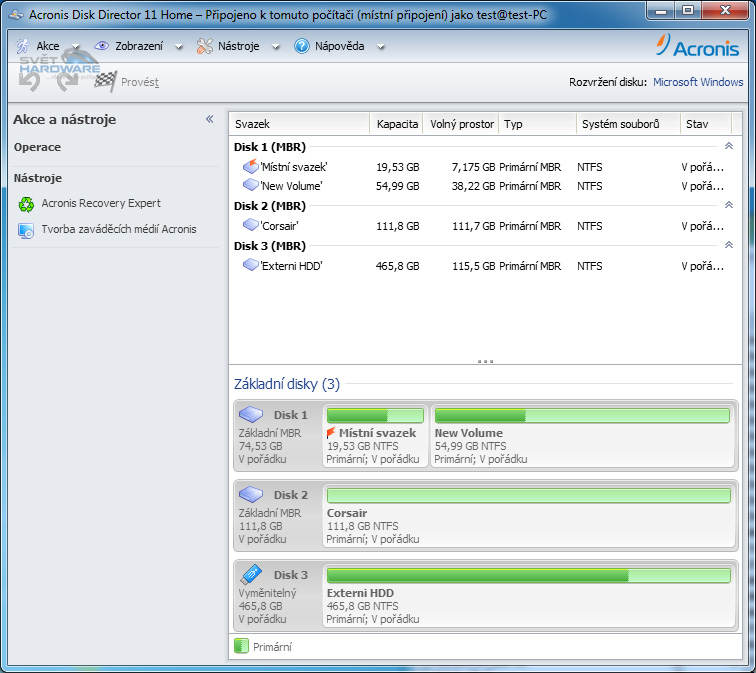This screenshot has width=756, height=673.
Task: Sort by Typ column header
Action: (538, 124)
